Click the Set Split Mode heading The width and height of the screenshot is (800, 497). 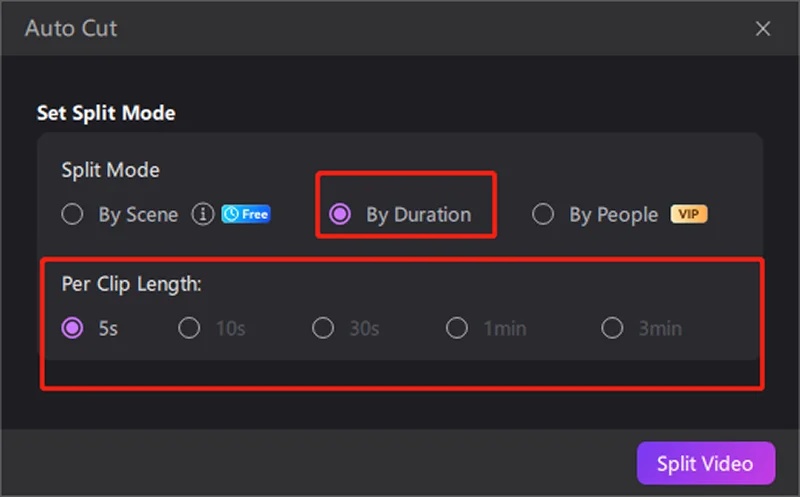click(106, 113)
